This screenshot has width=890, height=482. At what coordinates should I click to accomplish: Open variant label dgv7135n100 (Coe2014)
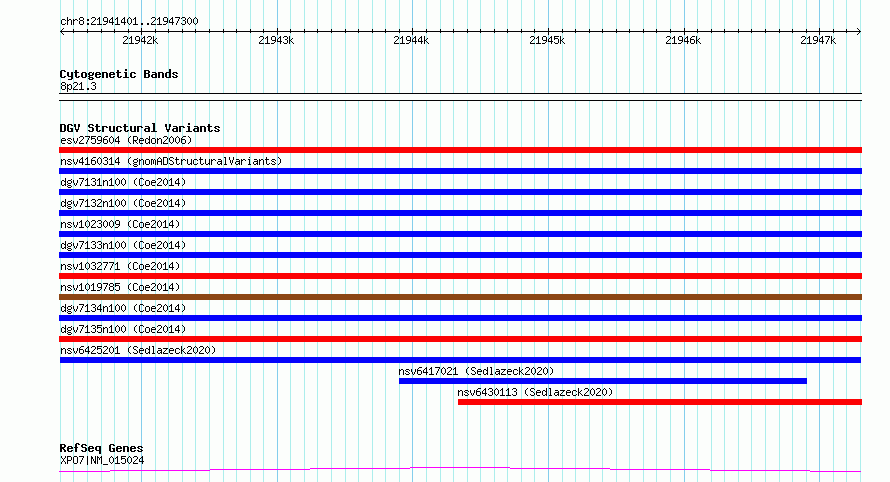click(x=123, y=329)
